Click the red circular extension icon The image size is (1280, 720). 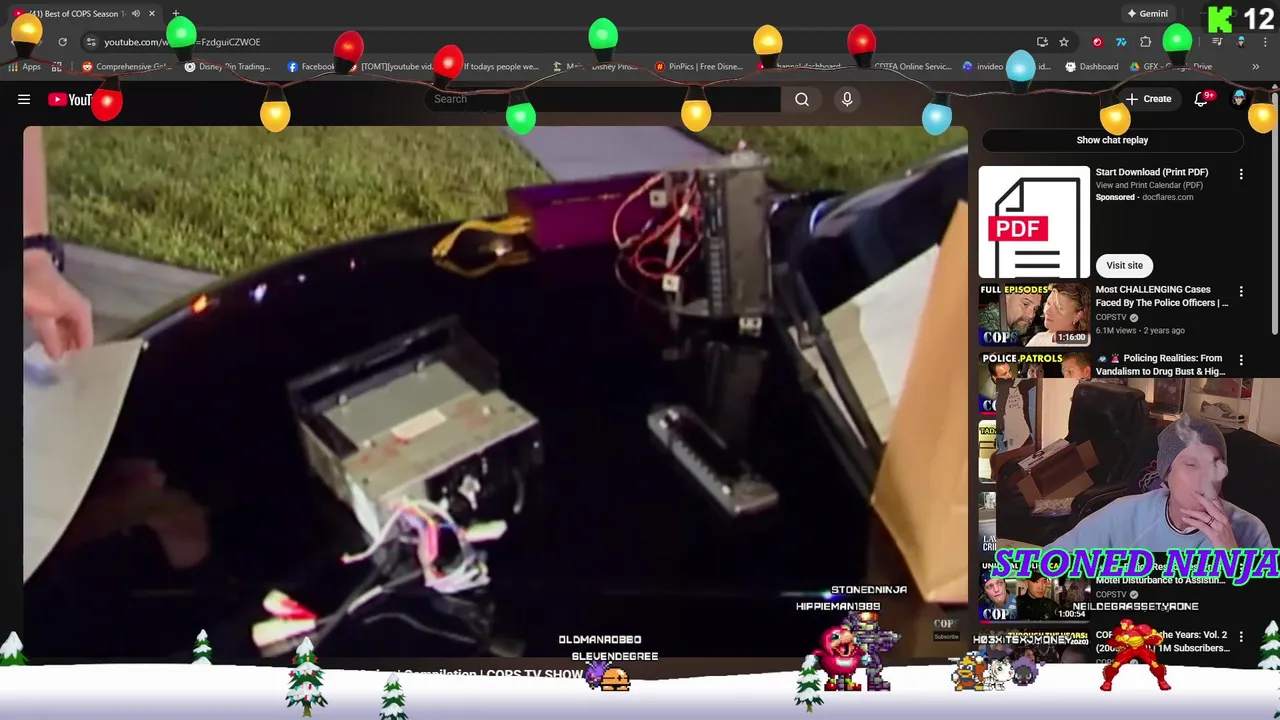tap(1097, 42)
